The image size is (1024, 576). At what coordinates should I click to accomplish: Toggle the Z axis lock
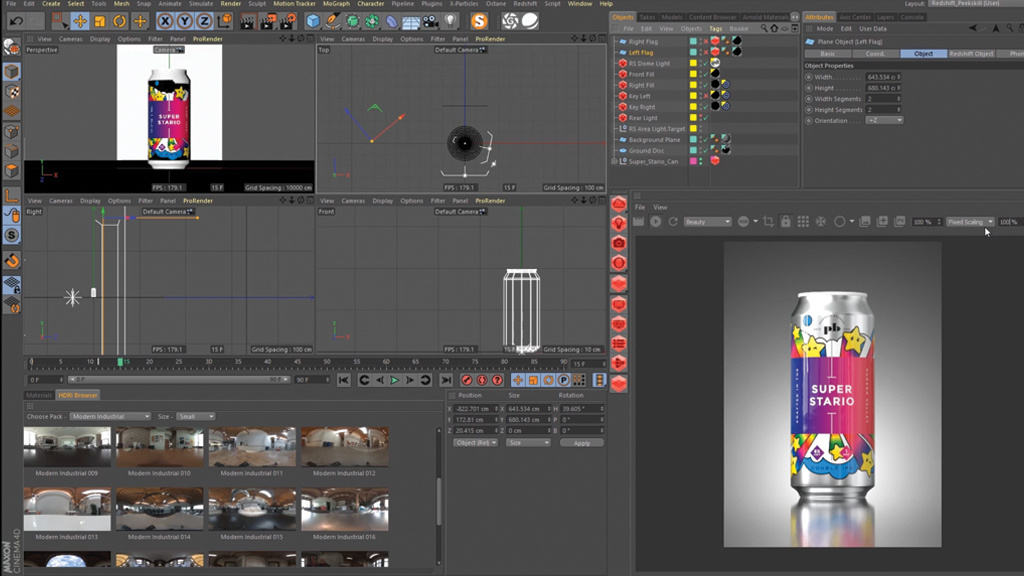(204, 21)
